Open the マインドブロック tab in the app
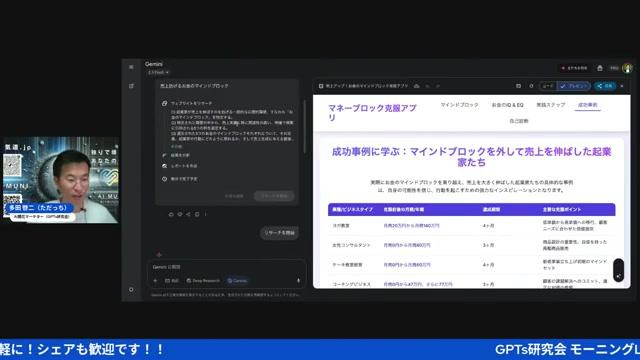 459,105
